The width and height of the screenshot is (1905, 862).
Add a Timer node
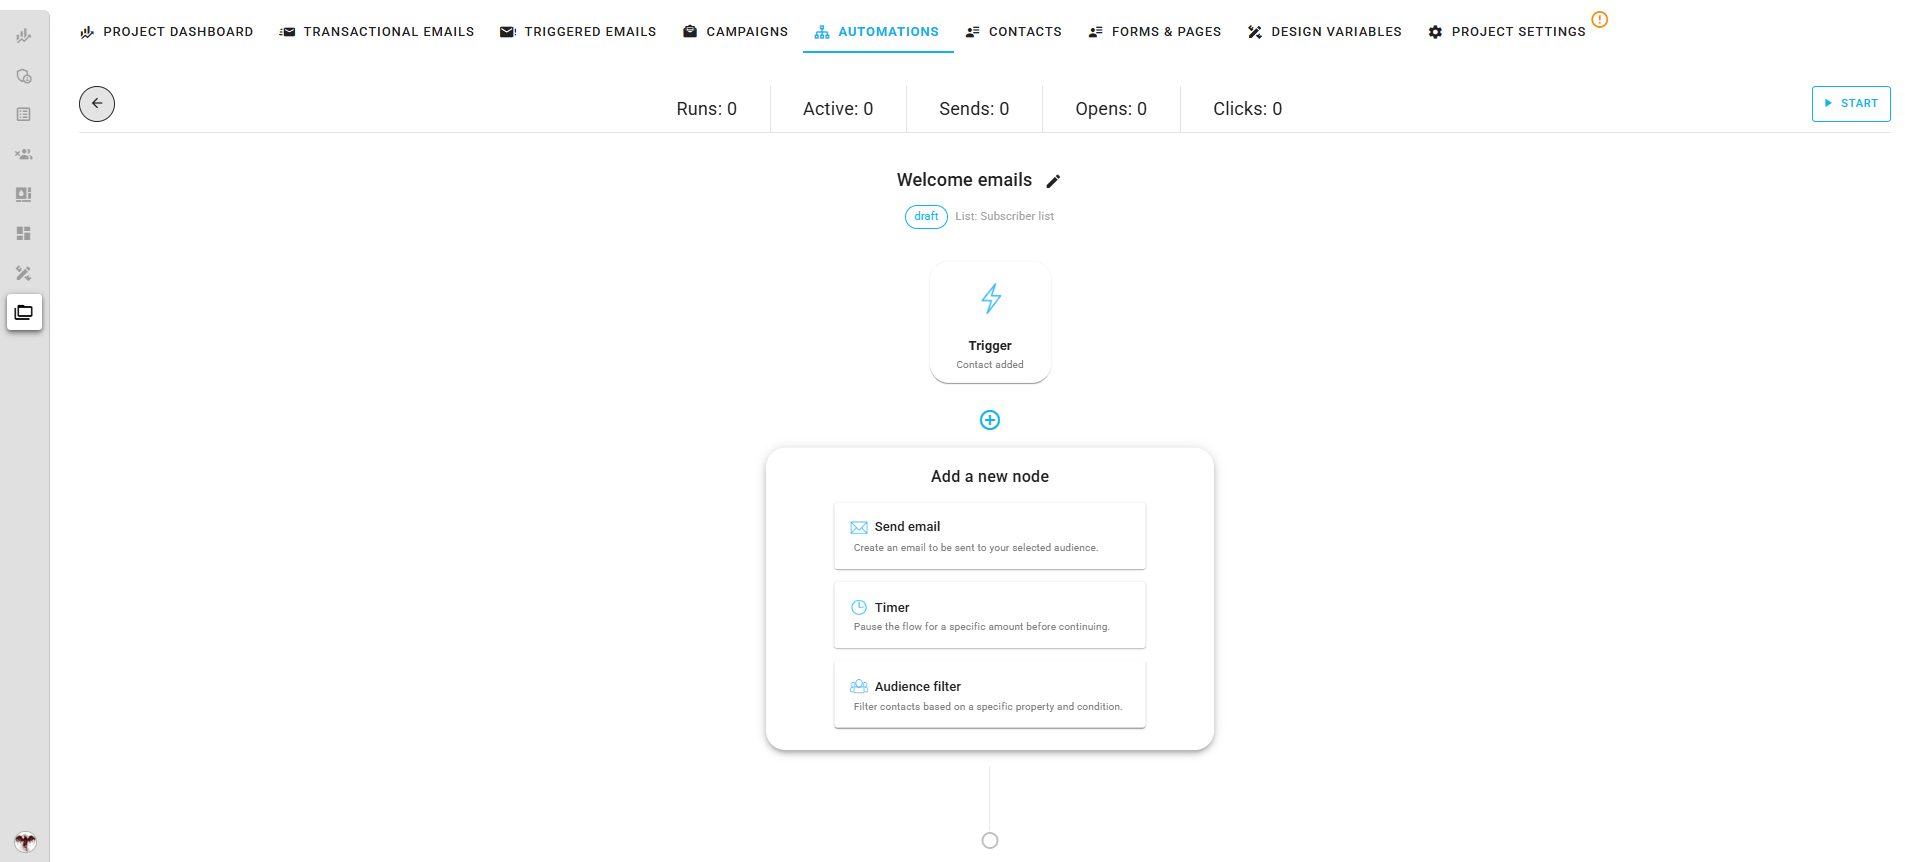[x=990, y=615]
